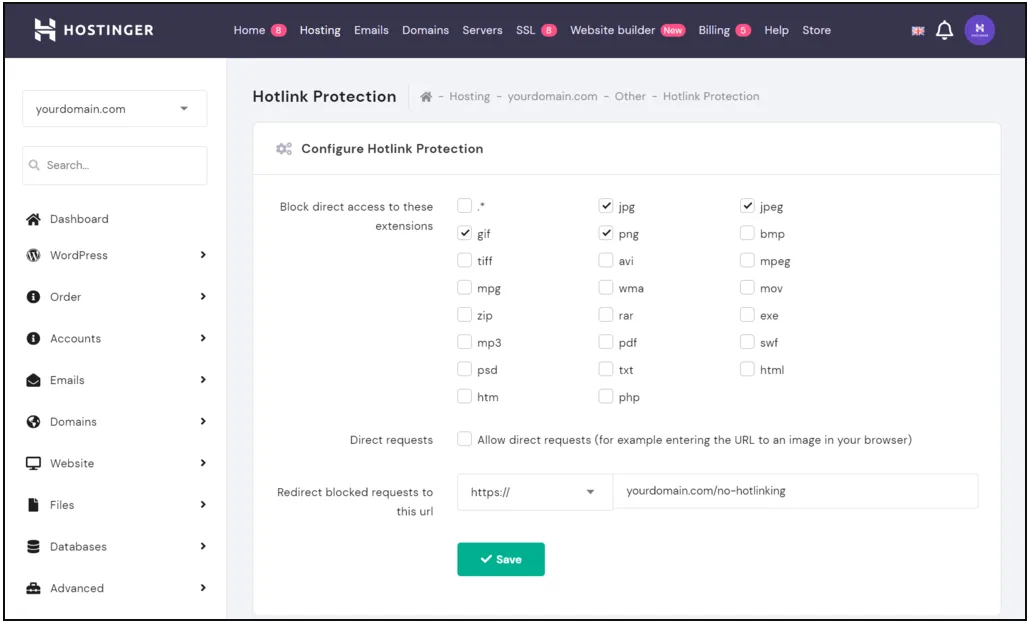Image resolution: width=1030 pixels, height=623 pixels.
Task: Click the Domains globe icon in sidebar
Action: click(x=33, y=422)
